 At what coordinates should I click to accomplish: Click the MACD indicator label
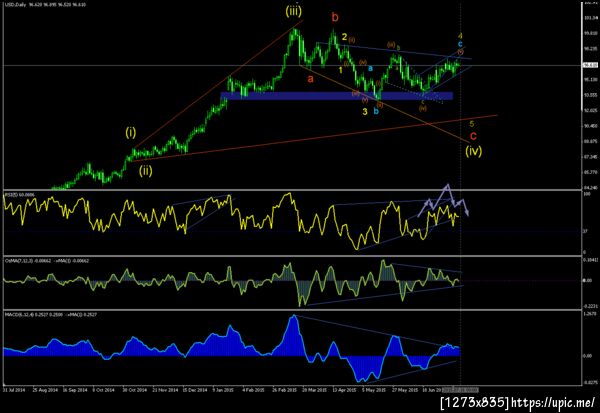(x=51, y=314)
